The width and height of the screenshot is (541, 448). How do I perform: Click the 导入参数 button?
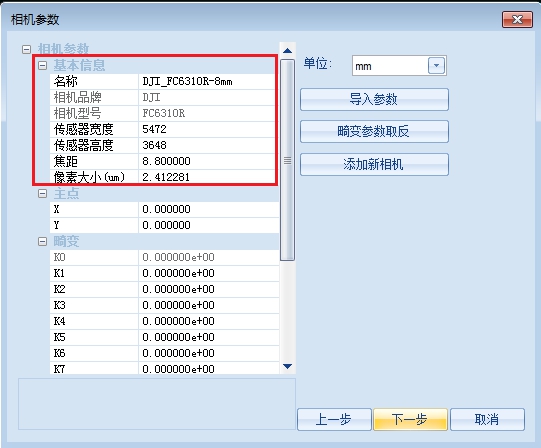[374, 99]
